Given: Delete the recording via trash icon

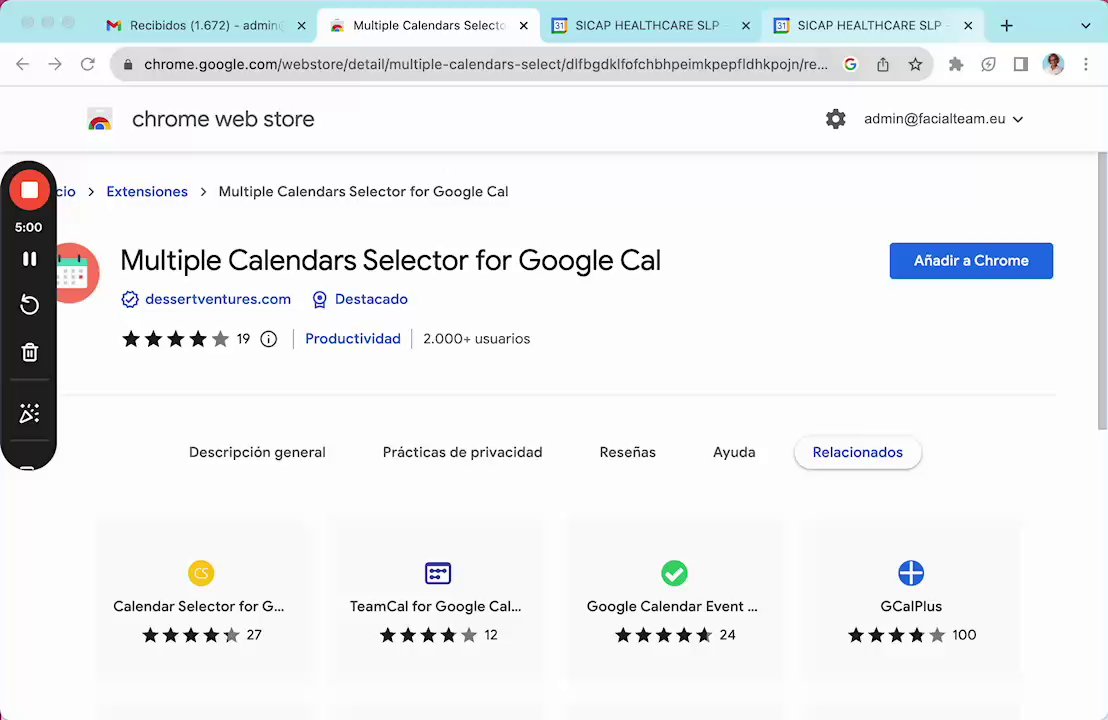Looking at the screenshot, I should tap(29, 352).
